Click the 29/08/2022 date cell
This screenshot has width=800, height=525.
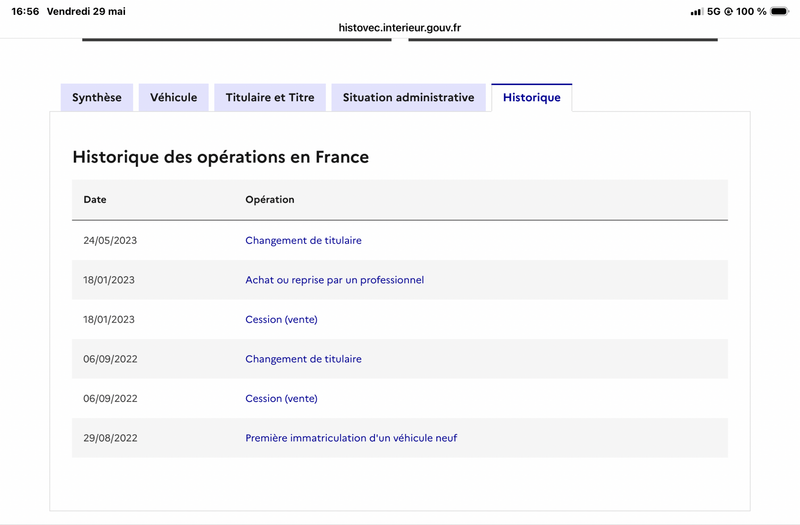coord(110,438)
